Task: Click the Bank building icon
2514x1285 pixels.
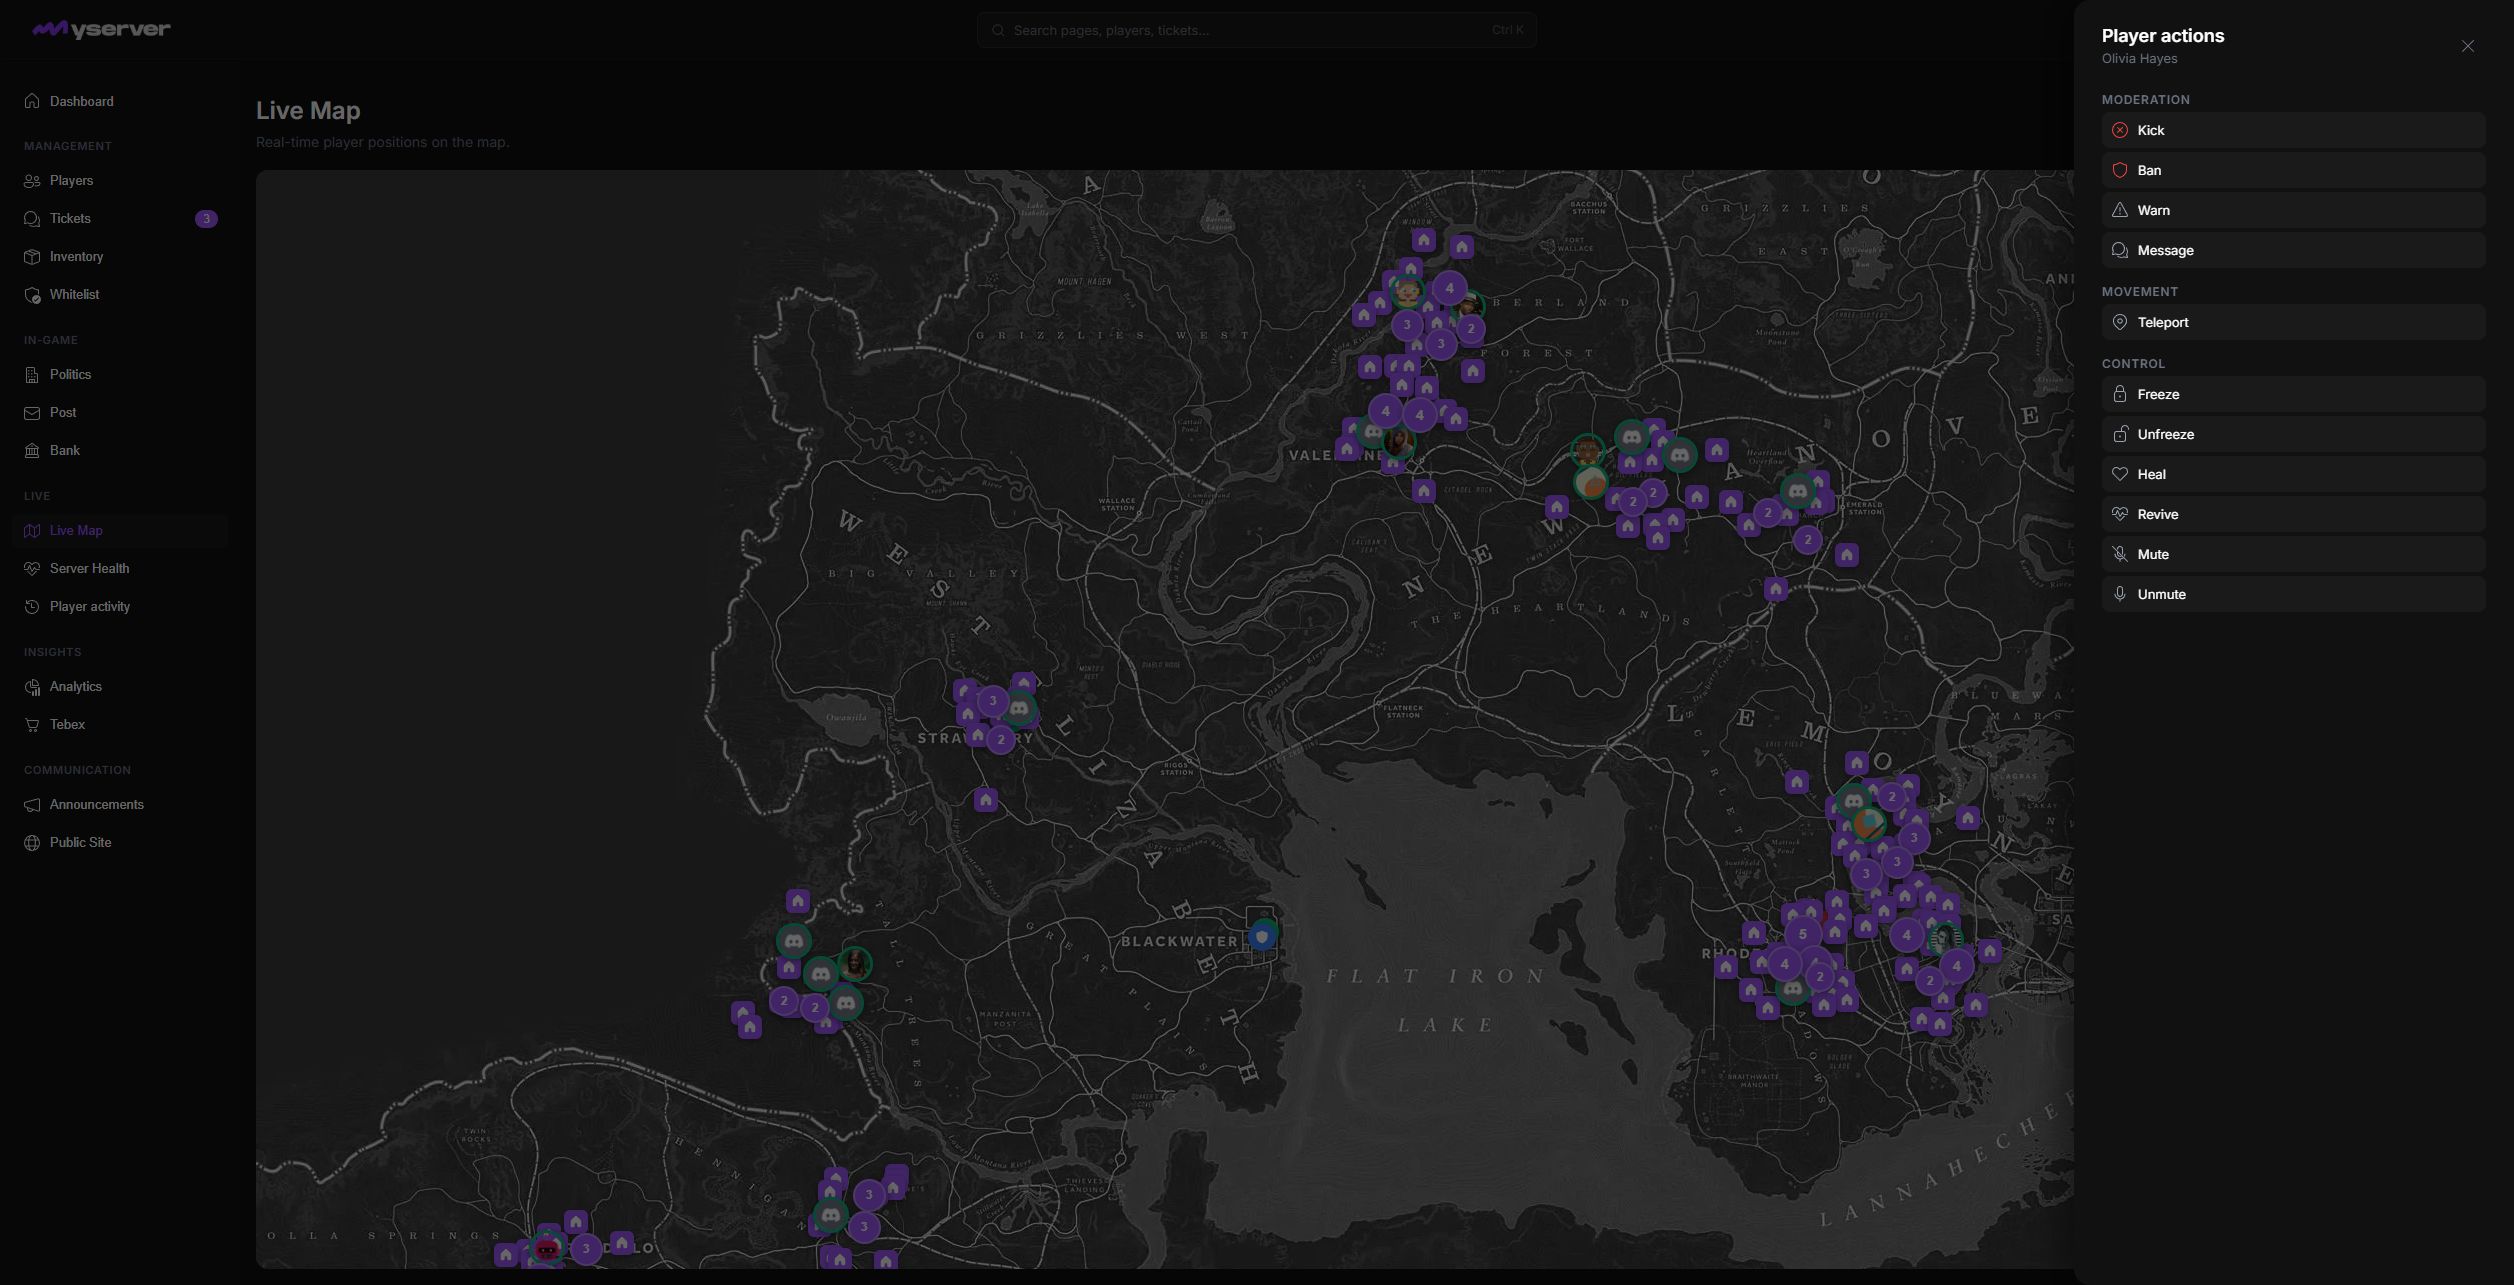Action: point(32,451)
